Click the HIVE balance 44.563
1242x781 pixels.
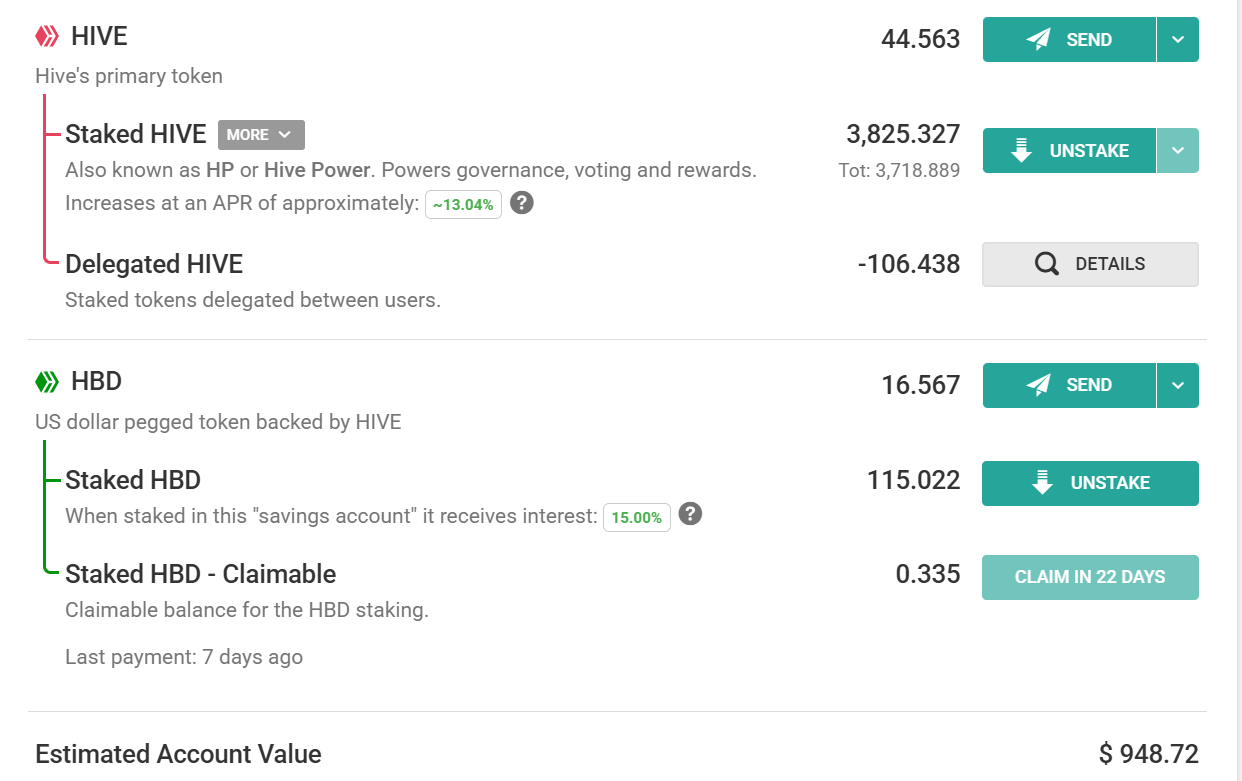920,40
